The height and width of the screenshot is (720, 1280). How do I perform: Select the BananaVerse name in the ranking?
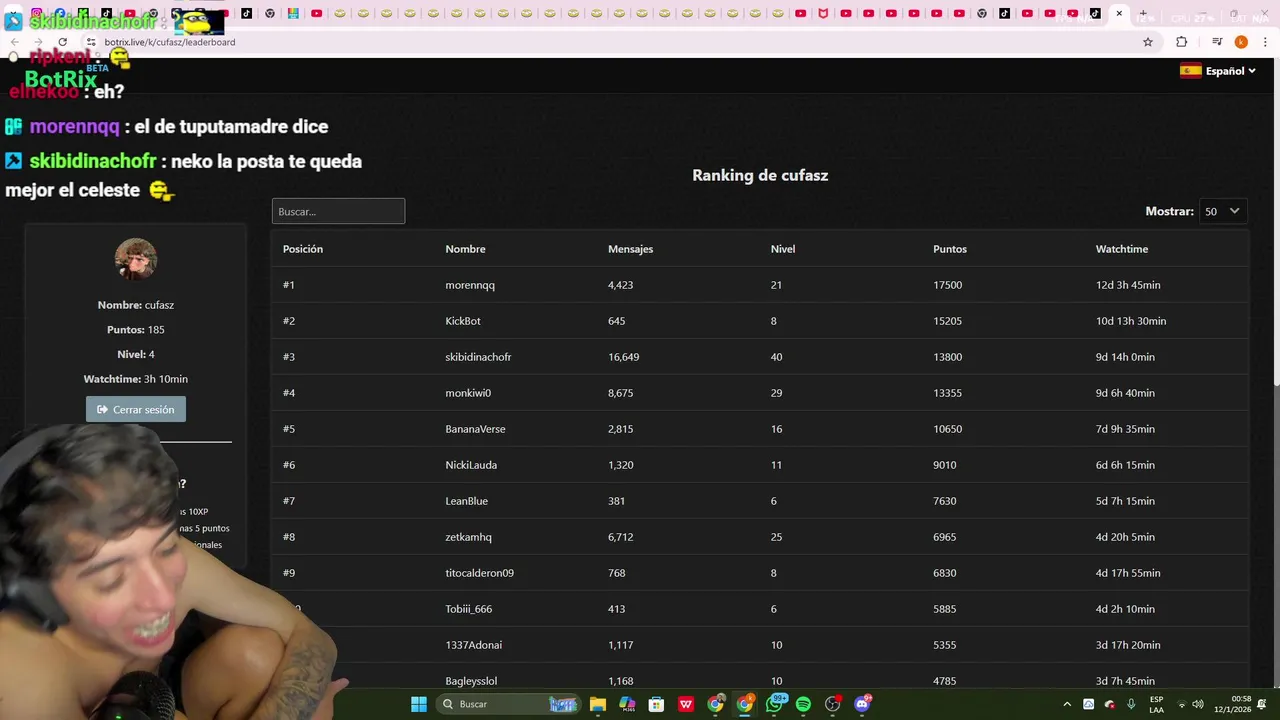475,429
